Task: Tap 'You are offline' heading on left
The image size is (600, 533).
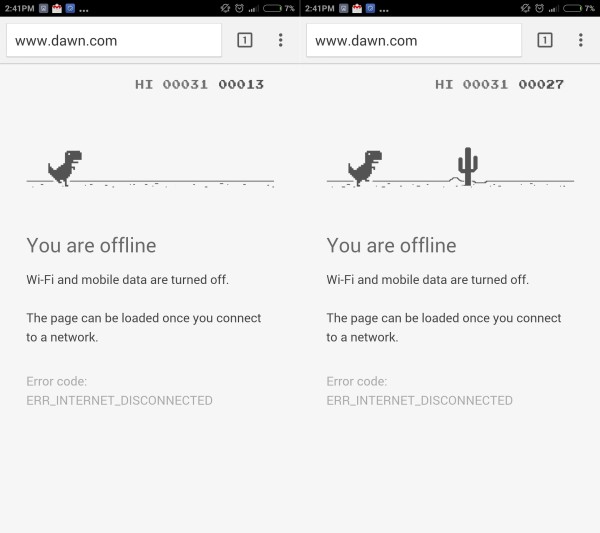Action: (91, 245)
